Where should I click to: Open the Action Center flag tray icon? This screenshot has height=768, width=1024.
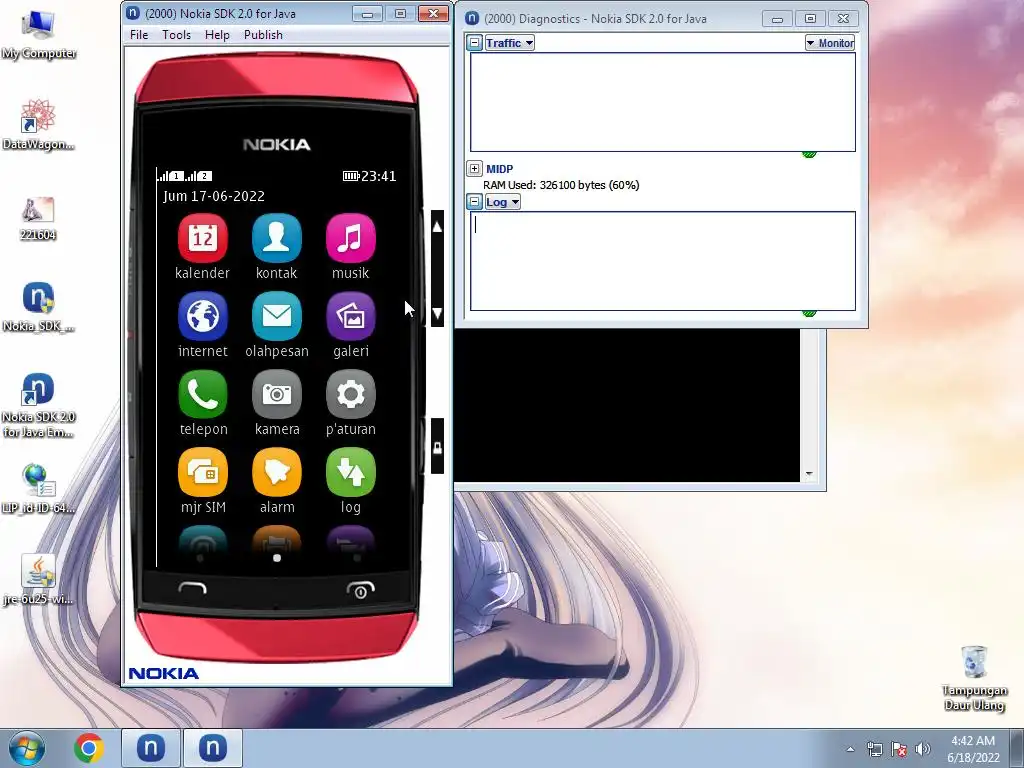click(899, 748)
